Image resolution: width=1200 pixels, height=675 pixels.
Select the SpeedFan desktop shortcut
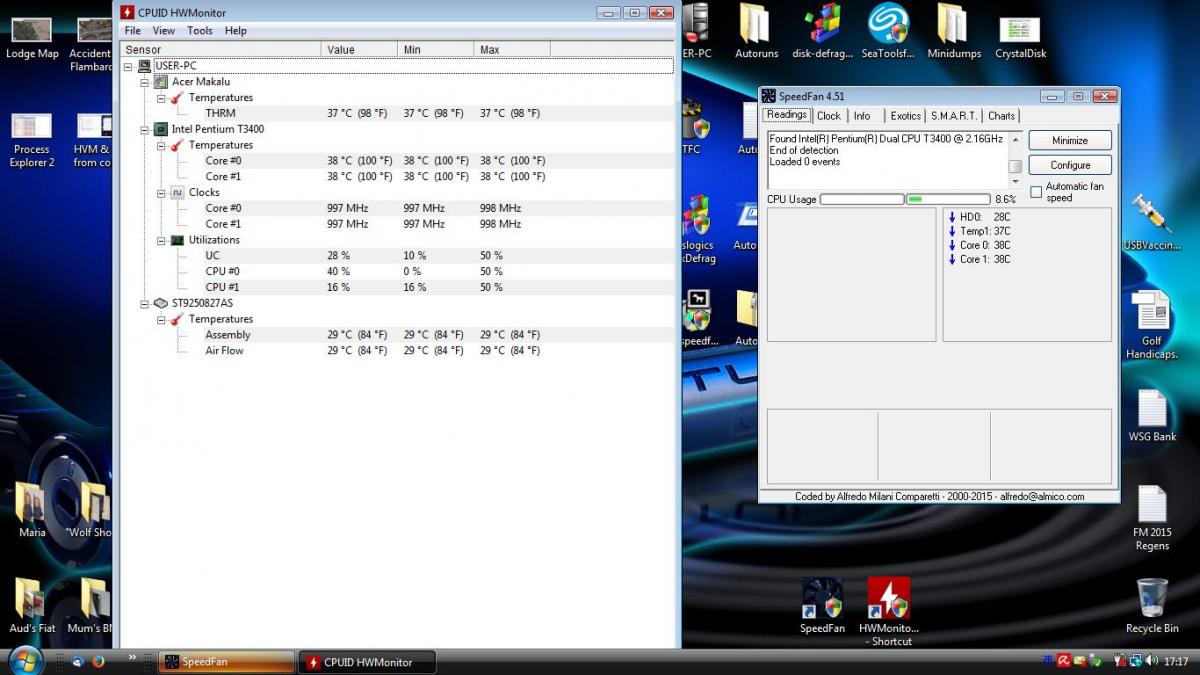pyautogui.click(x=822, y=606)
